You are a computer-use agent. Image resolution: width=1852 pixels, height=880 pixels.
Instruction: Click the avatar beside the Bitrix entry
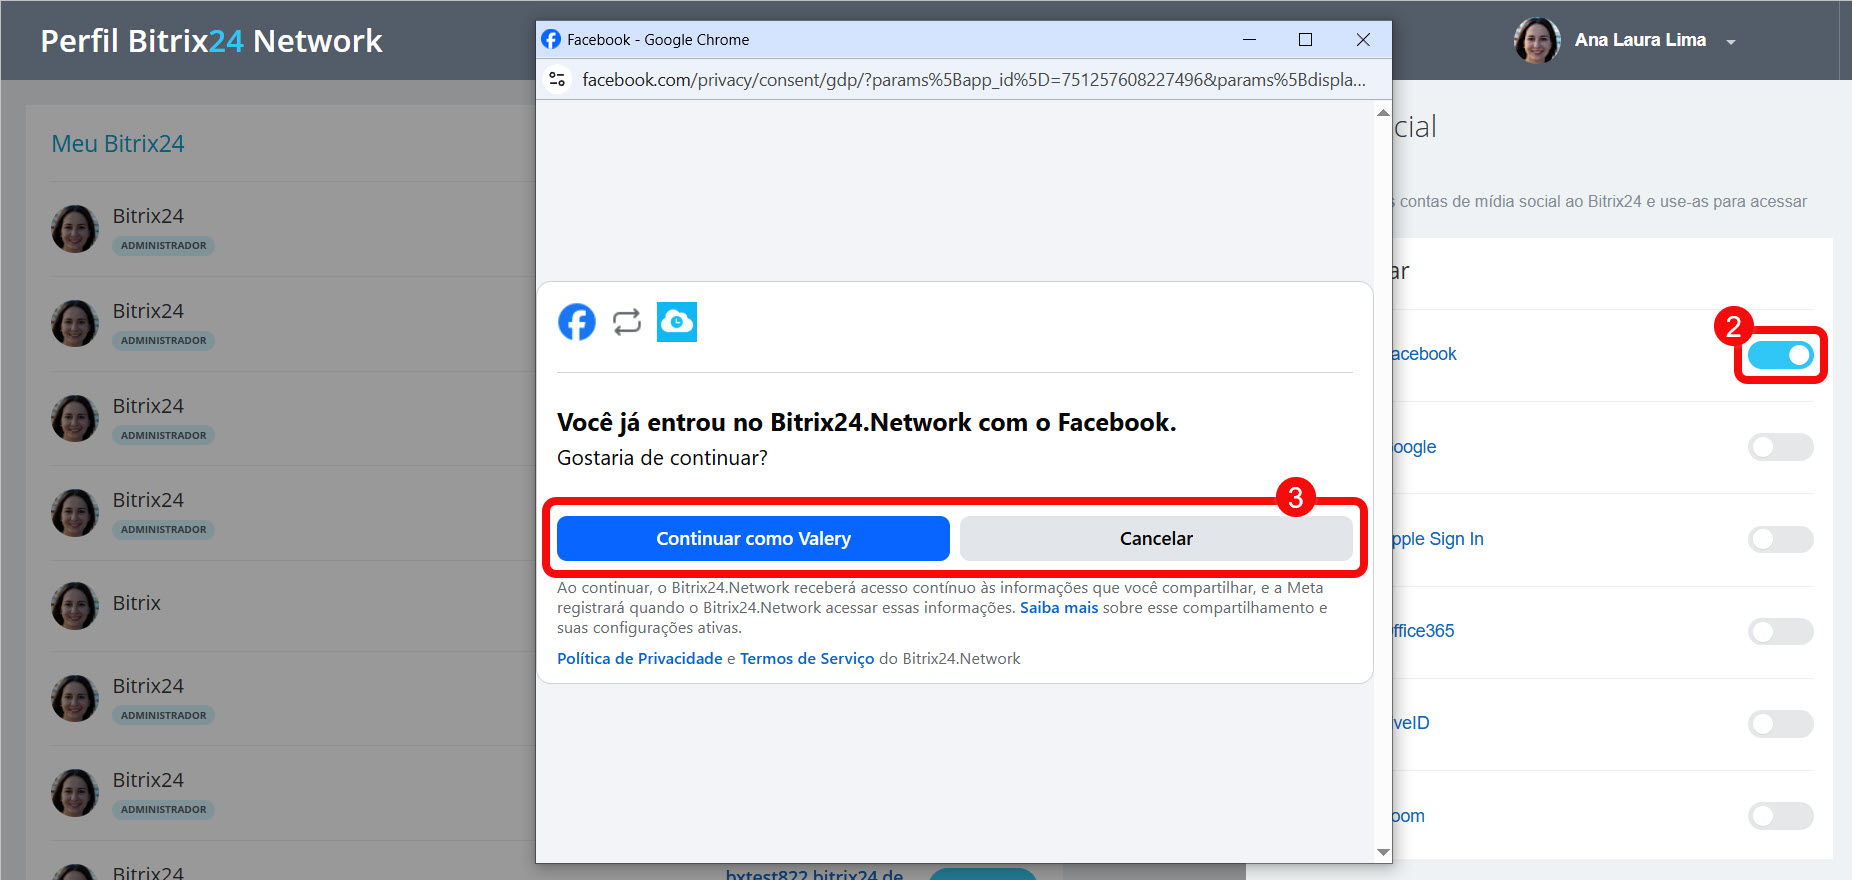coord(75,606)
